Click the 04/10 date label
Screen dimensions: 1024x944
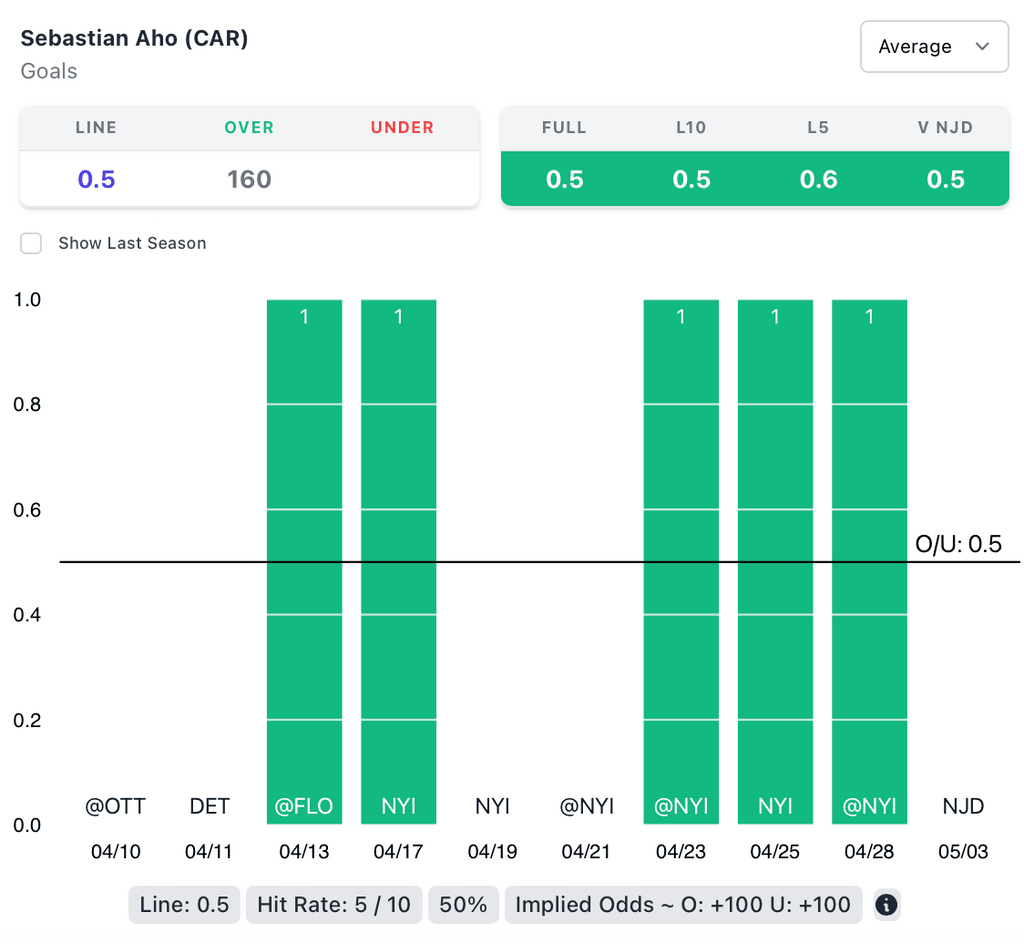click(x=116, y=851)
